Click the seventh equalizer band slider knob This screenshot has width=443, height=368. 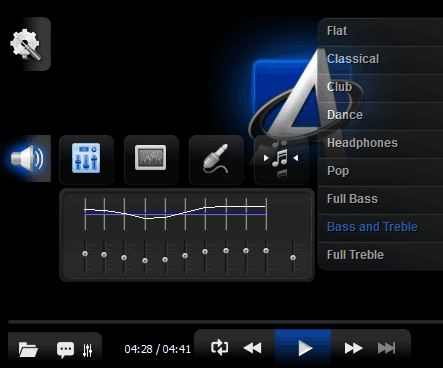click(205, 252)
